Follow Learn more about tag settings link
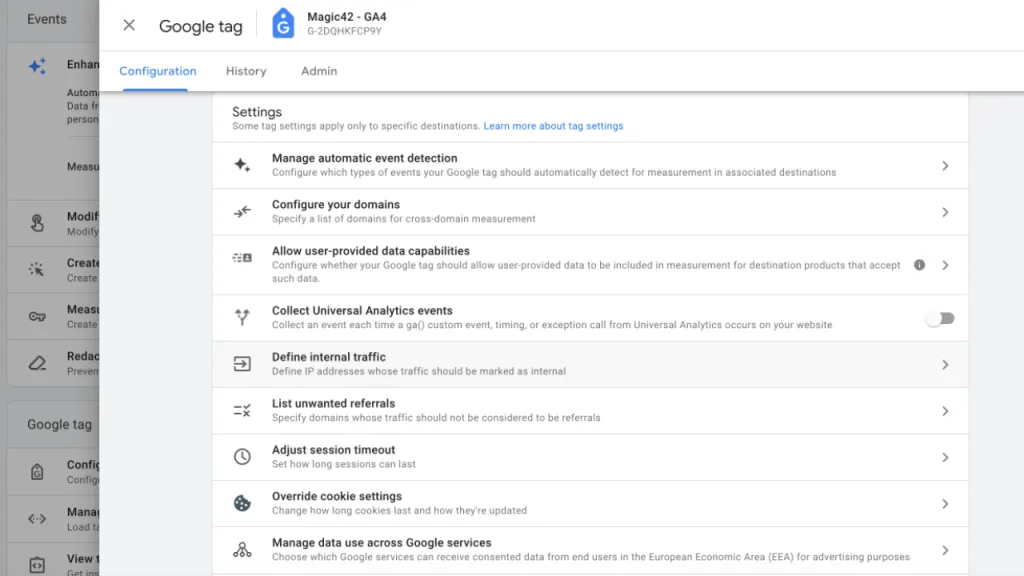 pos(553,126)
